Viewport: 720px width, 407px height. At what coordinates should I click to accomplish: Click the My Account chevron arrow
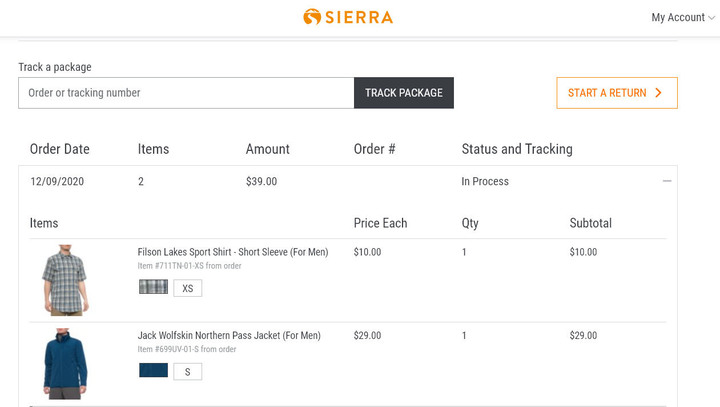point(711,18)
